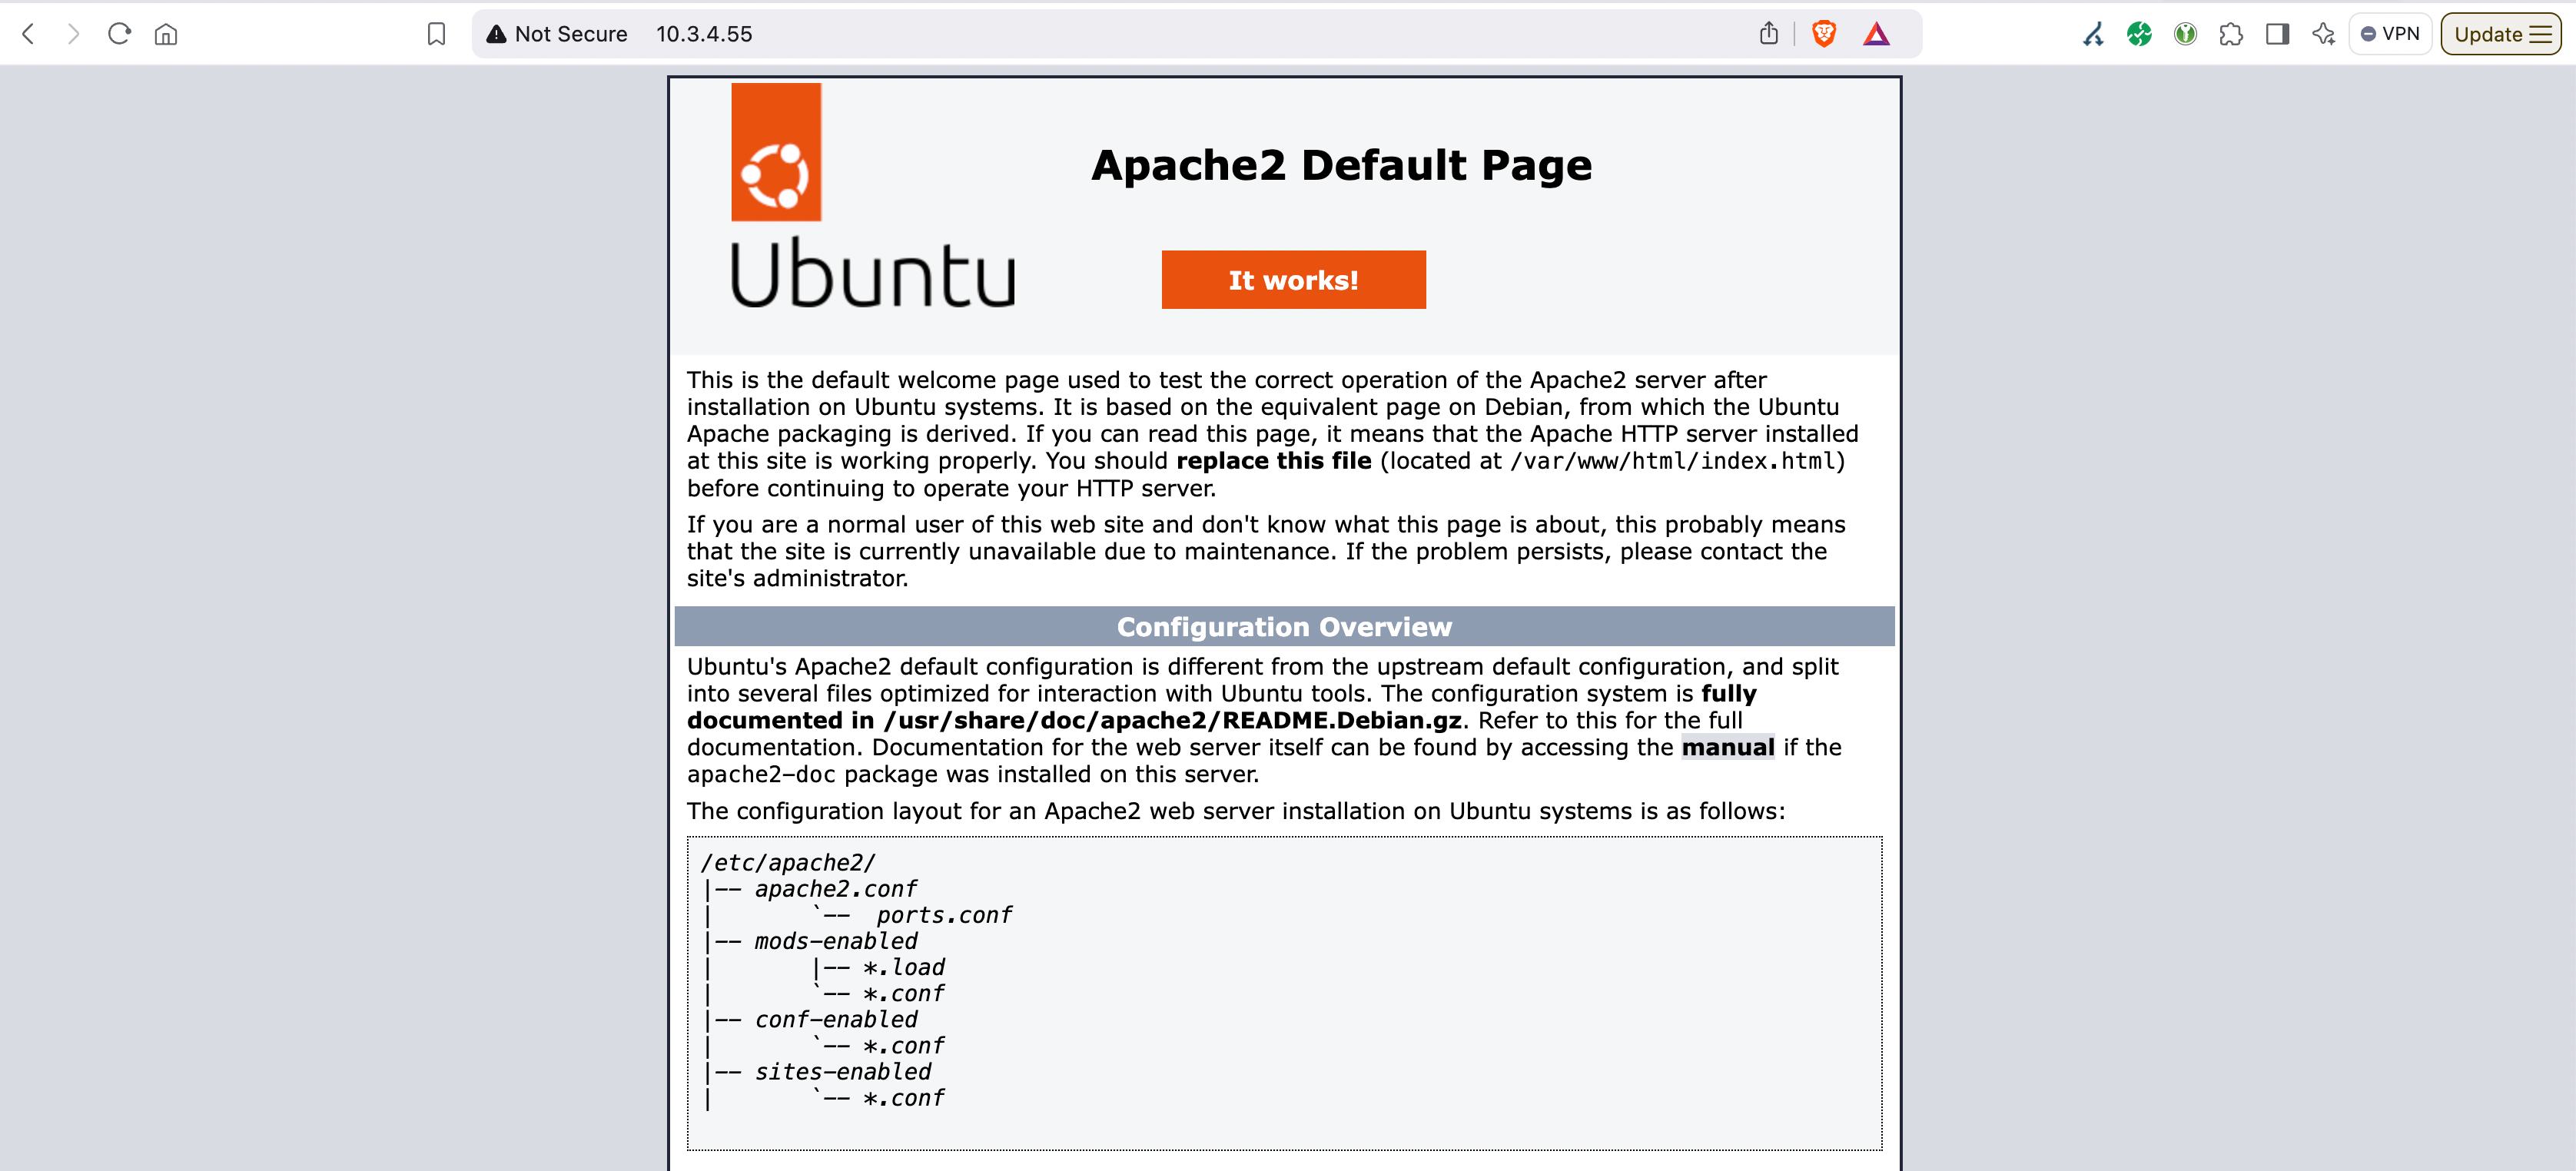Reload the current page
Screen dimensions: 2576x1171
coord(119,34)
